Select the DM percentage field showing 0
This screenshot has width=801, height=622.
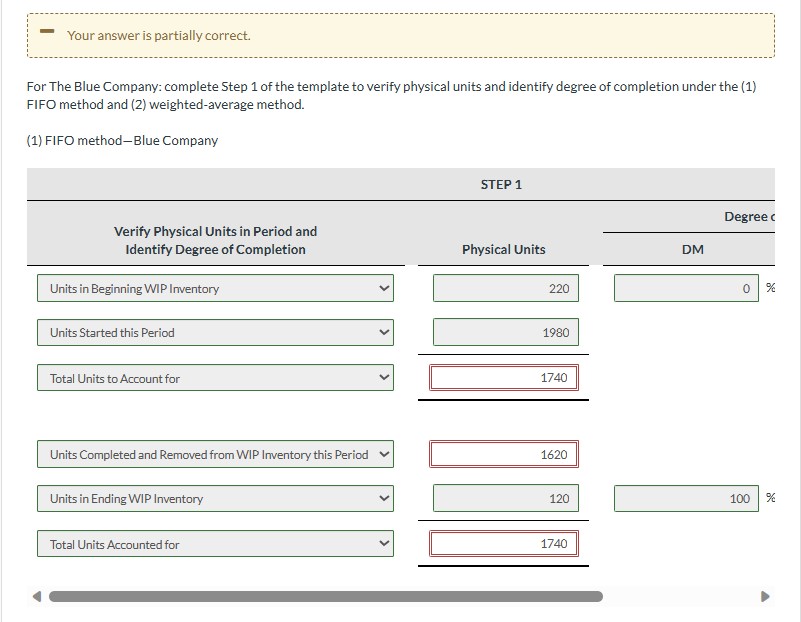click(x=686, y=288)
